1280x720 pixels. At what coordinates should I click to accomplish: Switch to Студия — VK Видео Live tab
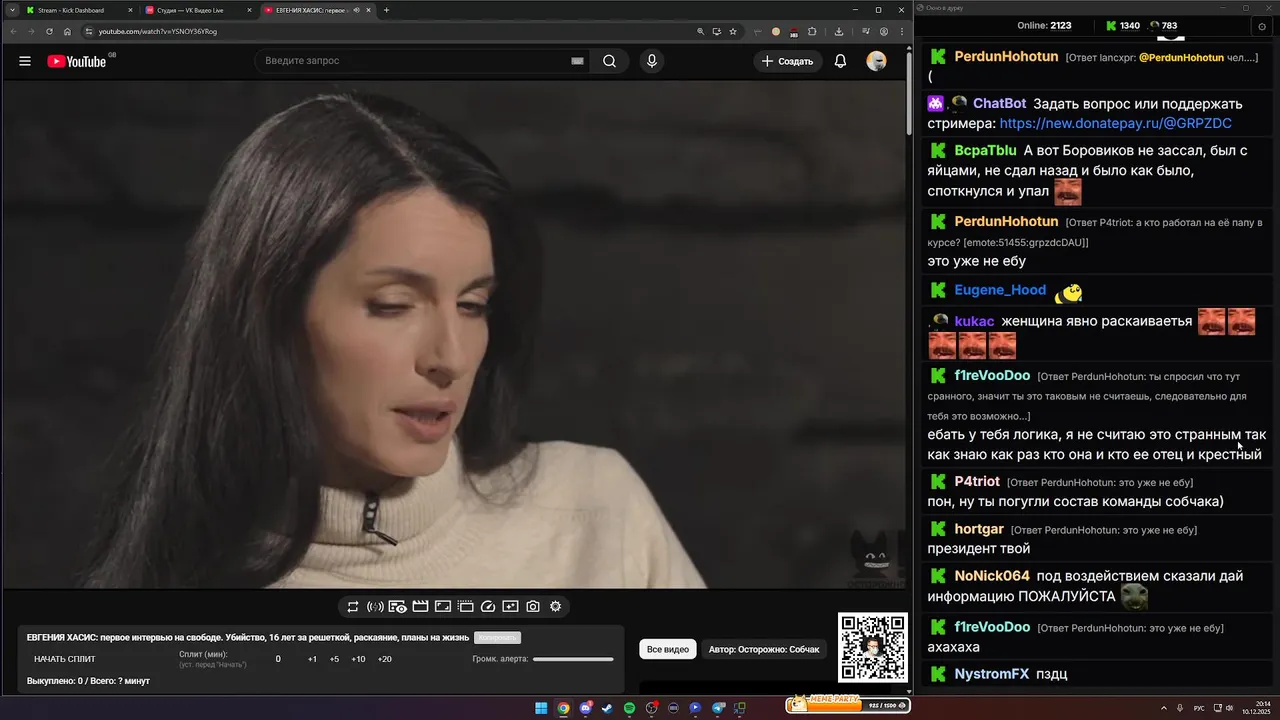point(197,10)
